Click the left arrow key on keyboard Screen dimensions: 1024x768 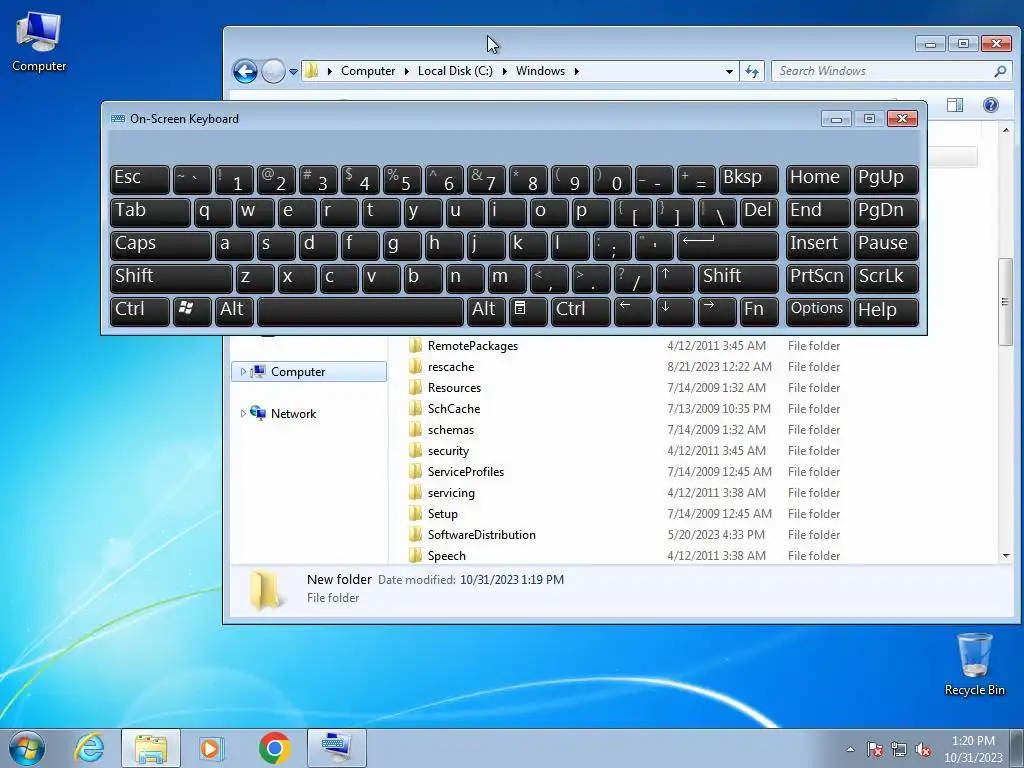pyautogui.click(x=633, y=311)
